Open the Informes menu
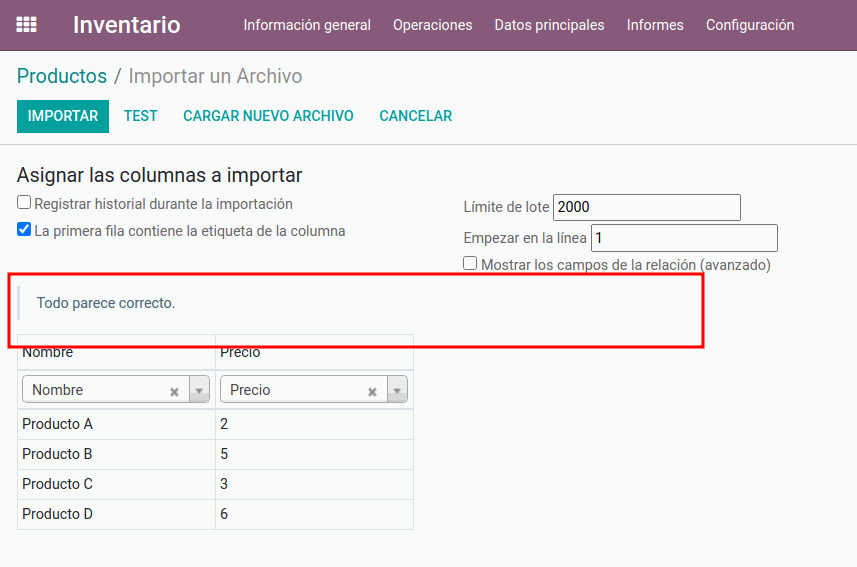 click(x=655, y=25)
